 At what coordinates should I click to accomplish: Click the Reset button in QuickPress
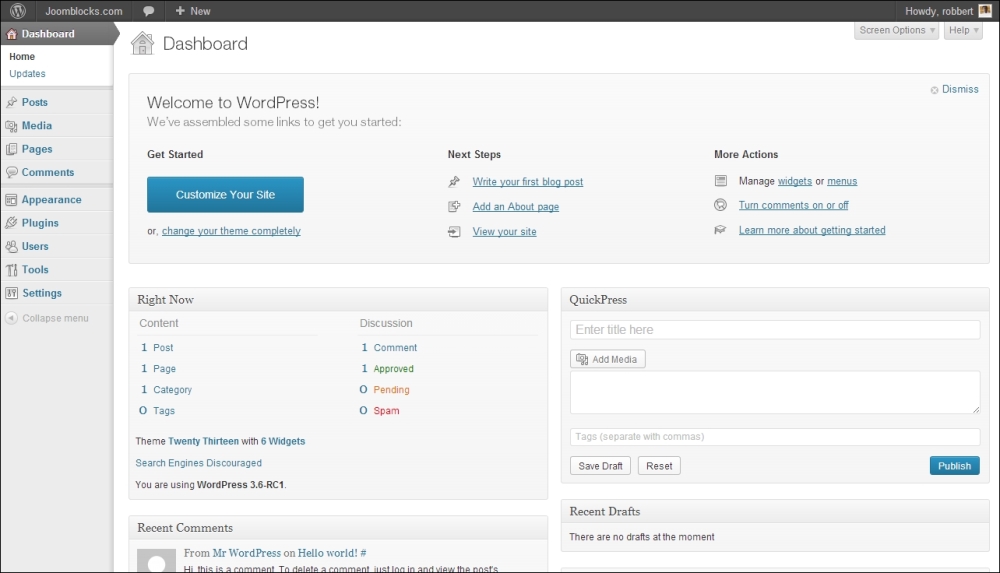click(x=659, y=466)
